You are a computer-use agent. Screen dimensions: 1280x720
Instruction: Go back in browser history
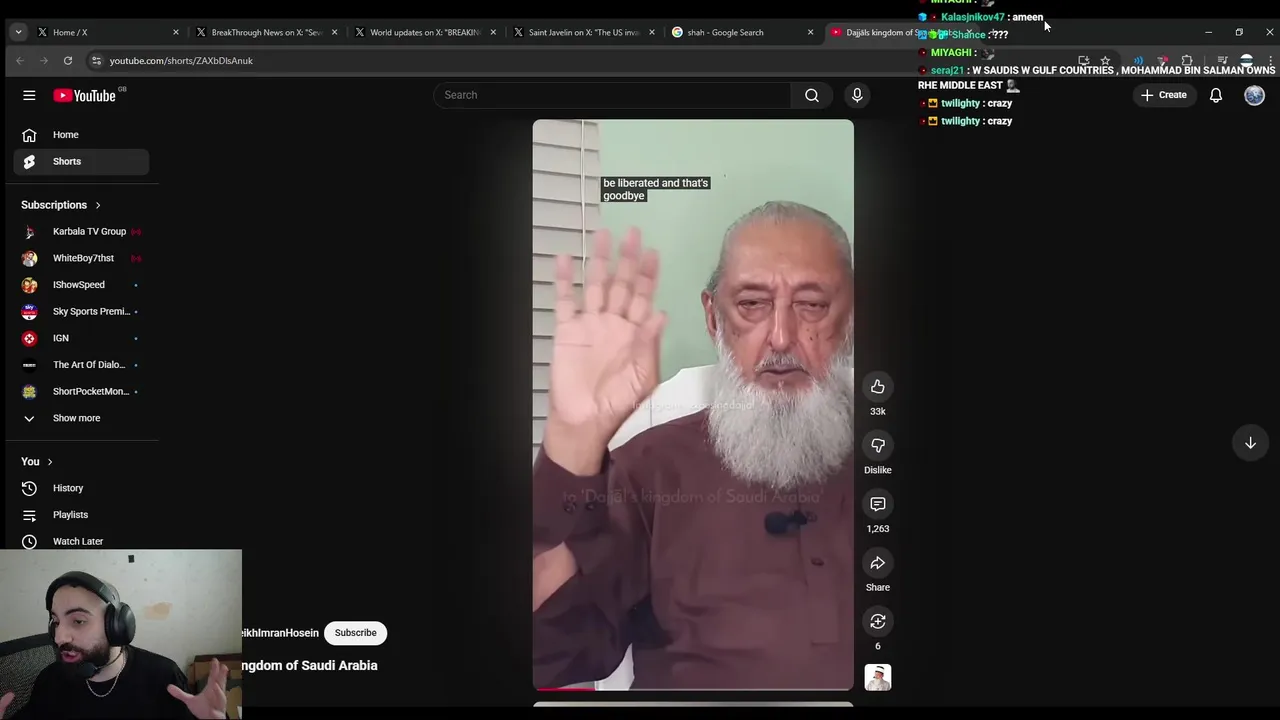pos(19,61)
